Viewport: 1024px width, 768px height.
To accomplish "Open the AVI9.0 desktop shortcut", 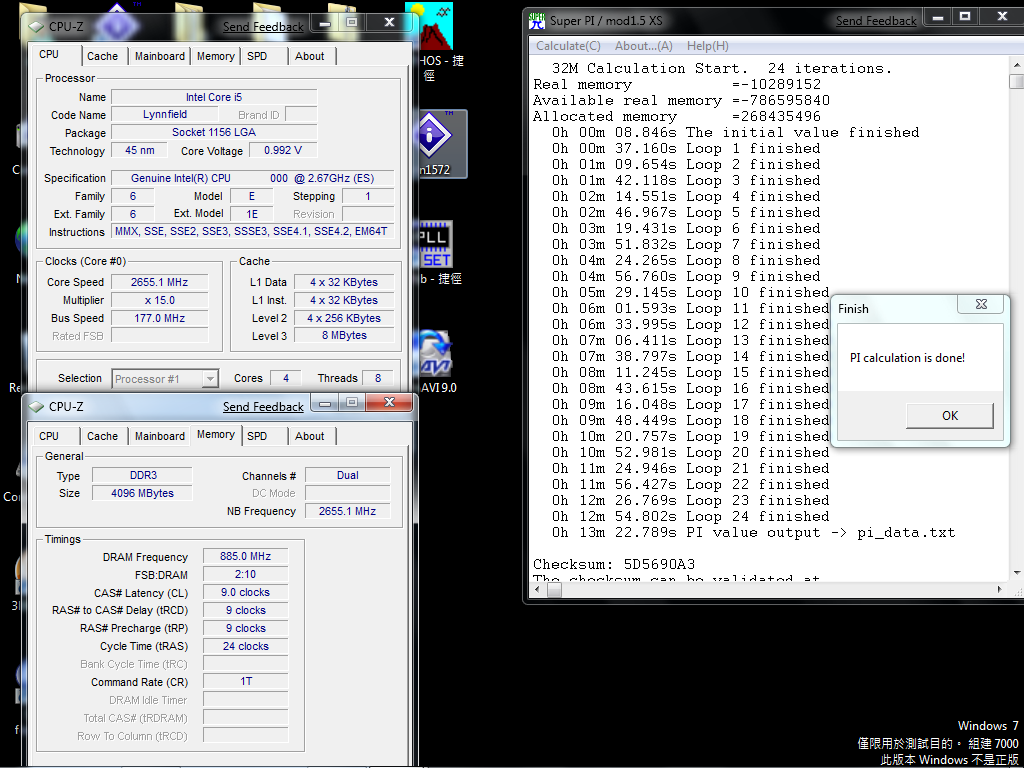I will pyautogui.click(x=436, y=361).
